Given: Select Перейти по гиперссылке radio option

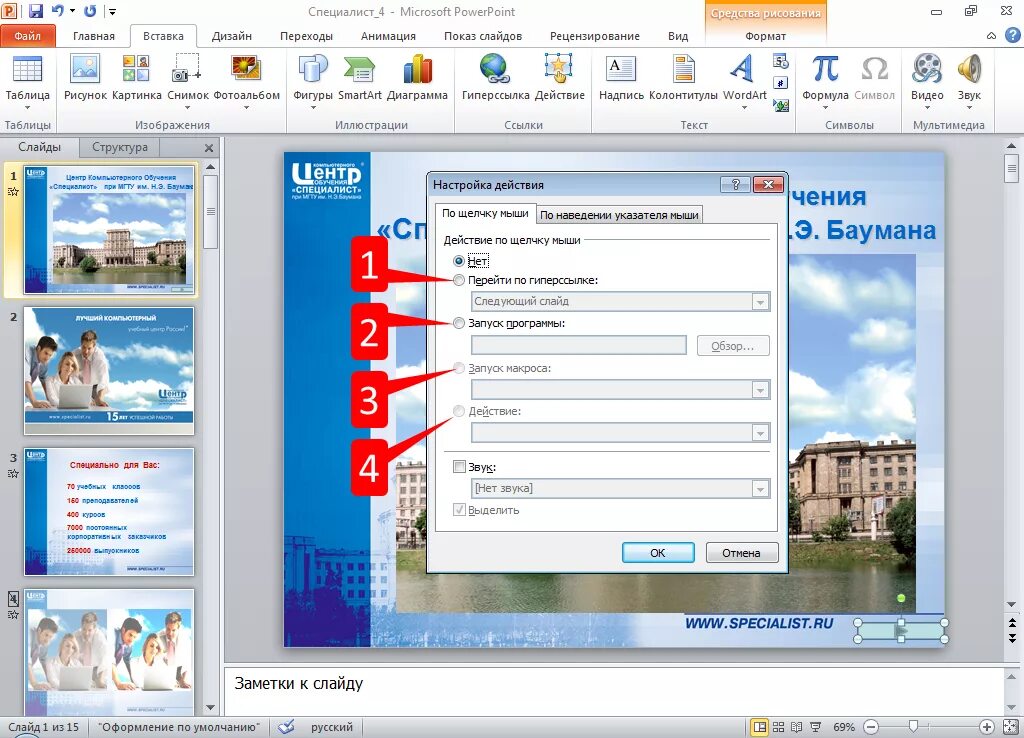Looking at the screenshot, I should (x=459, y=280).
